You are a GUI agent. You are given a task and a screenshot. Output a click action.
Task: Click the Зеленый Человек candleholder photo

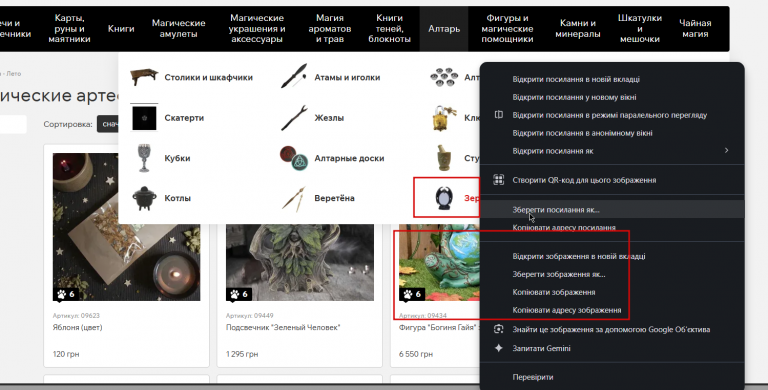(x=300, y=262)
